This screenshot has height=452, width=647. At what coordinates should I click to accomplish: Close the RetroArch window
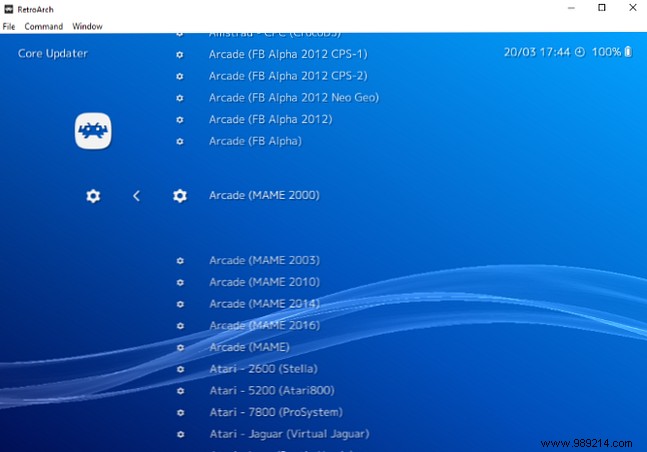(633, 8)
